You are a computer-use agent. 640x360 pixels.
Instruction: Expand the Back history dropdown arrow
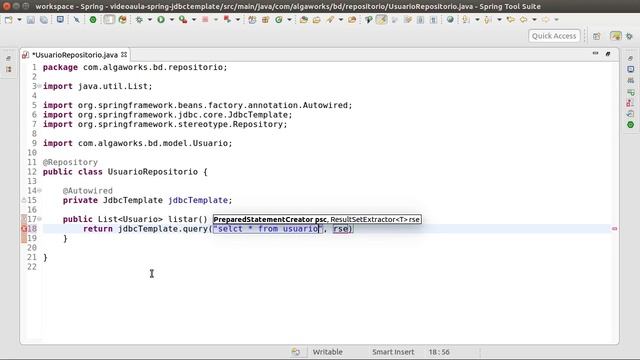pyautogui.click(x=534, y=20)
